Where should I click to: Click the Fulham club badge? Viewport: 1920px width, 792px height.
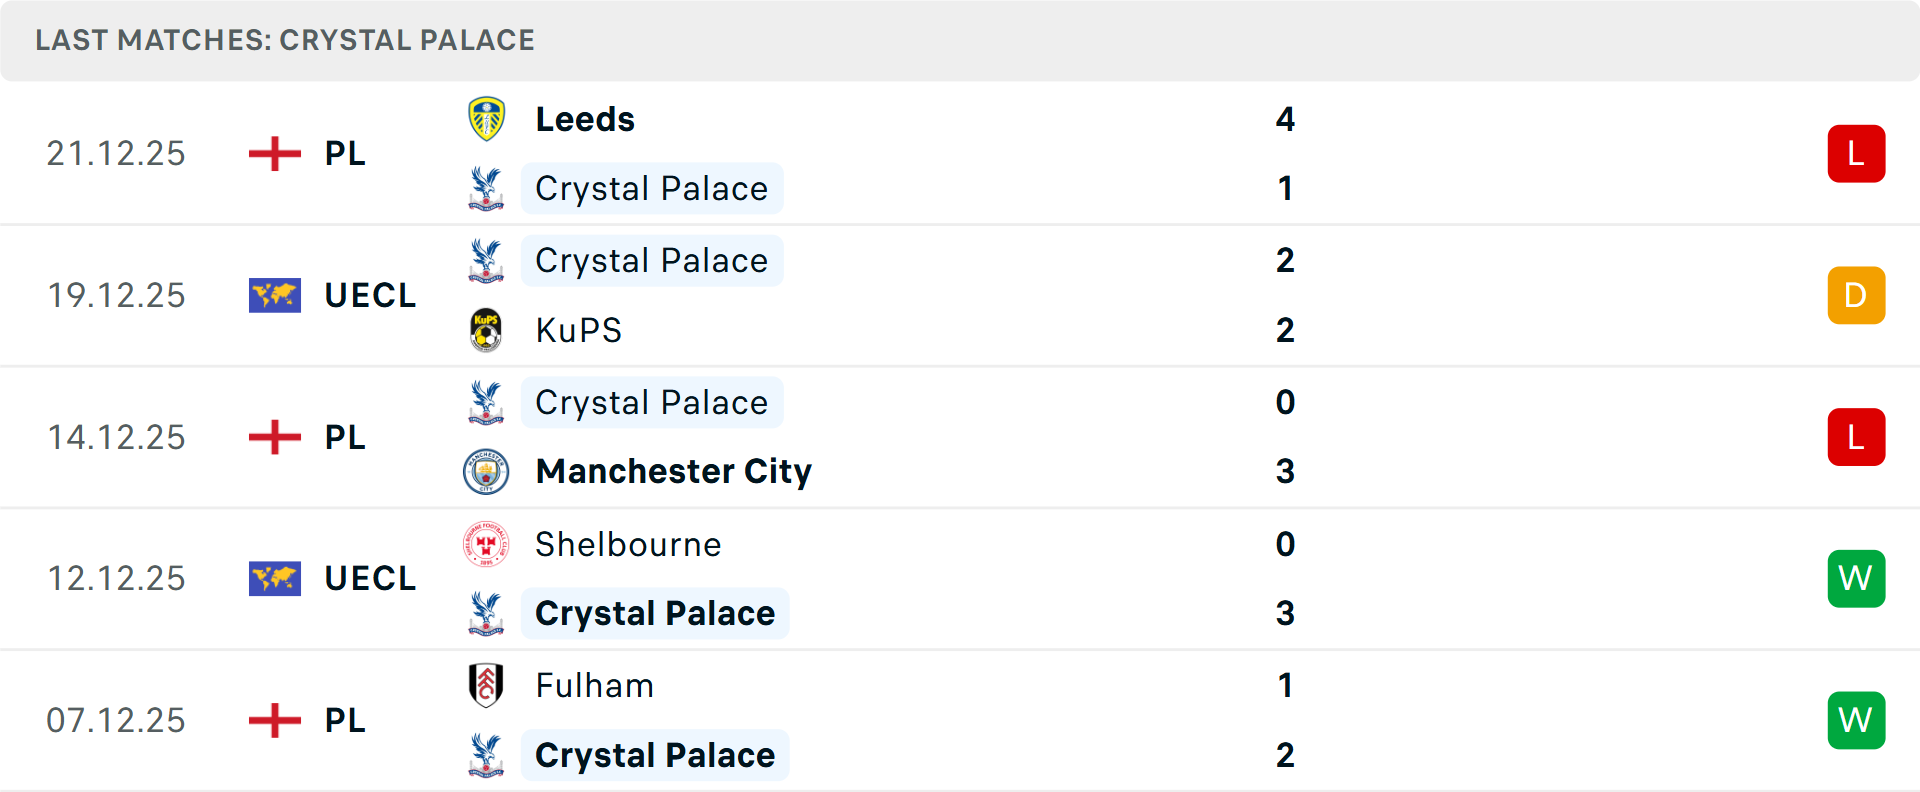[486, 685]
